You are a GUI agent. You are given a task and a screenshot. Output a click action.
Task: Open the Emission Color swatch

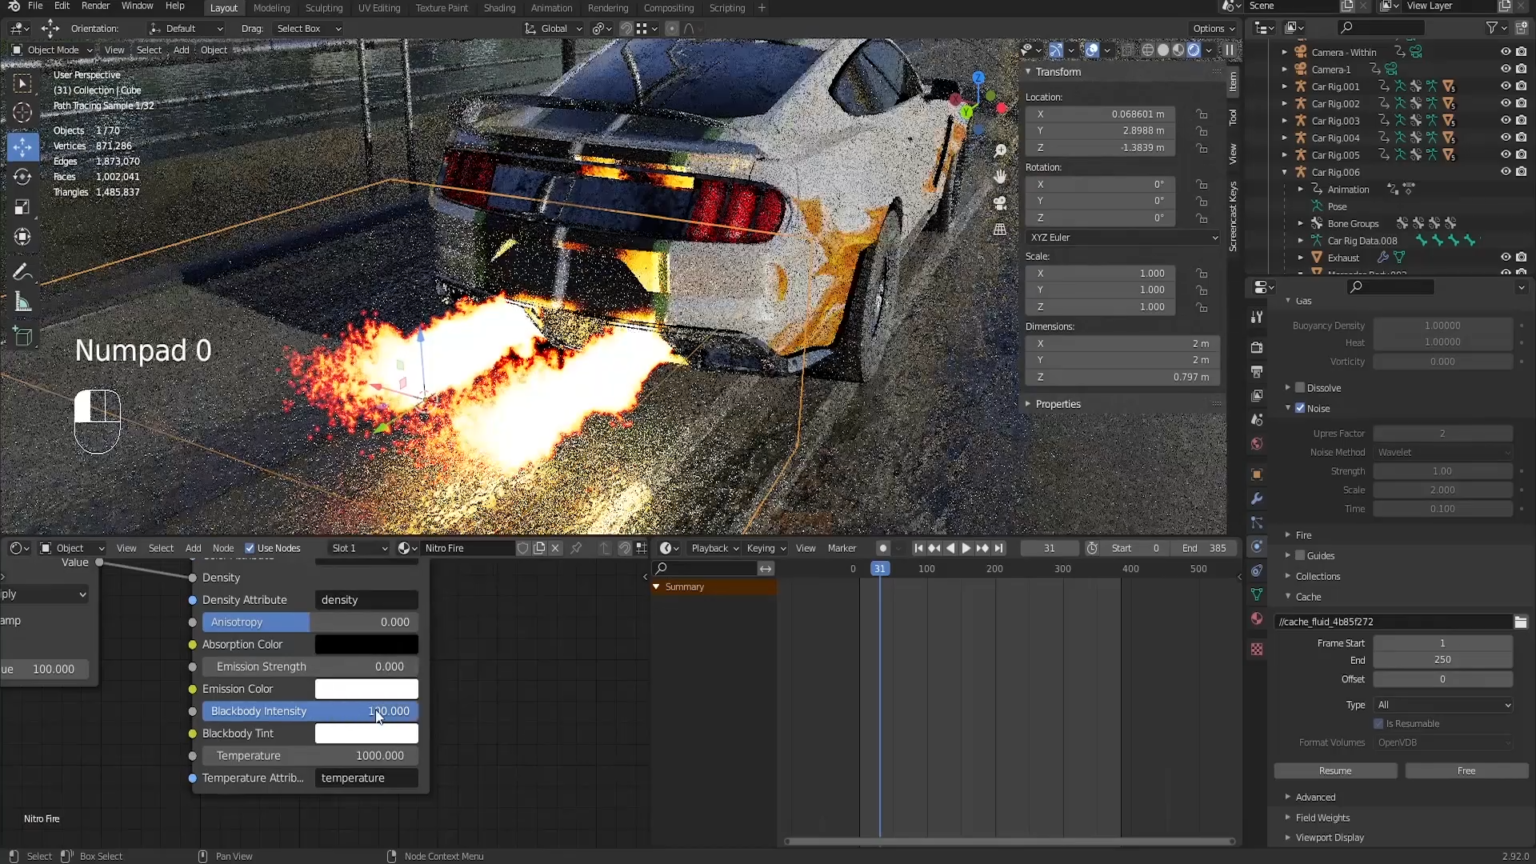(x=366, y=688)
